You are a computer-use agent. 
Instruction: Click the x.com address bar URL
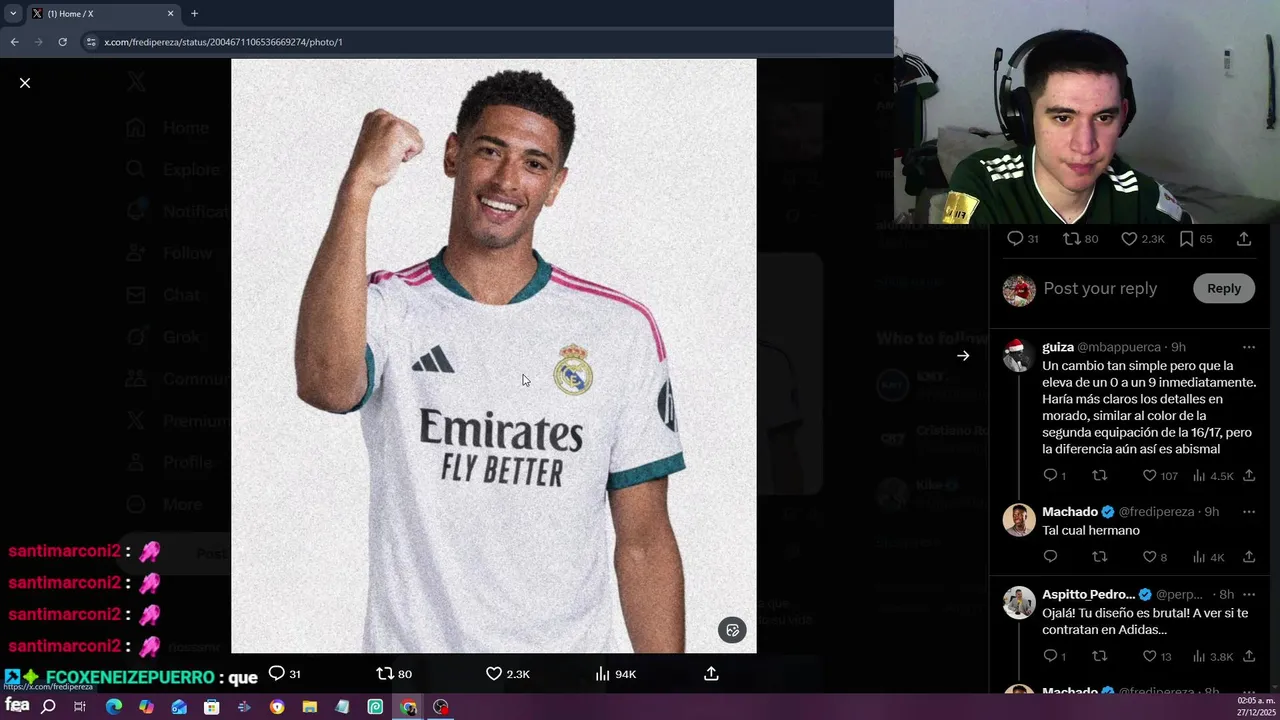pos(223,42)
